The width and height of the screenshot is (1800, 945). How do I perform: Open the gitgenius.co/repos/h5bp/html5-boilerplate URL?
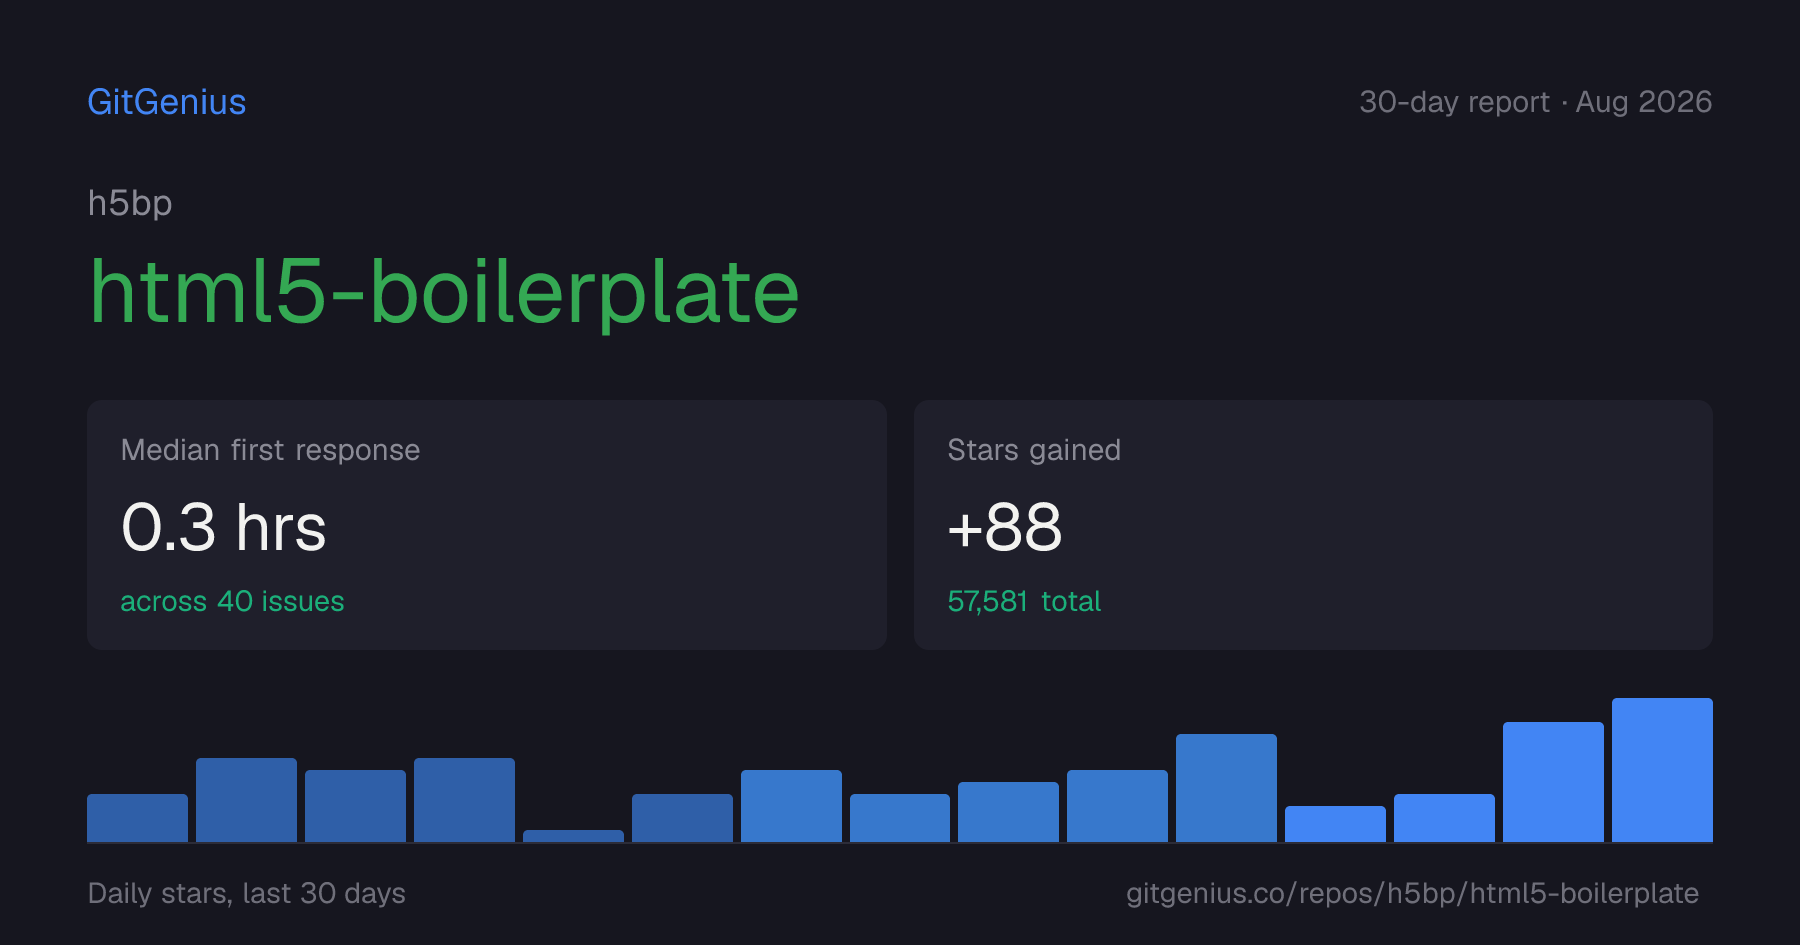click(1412, 893)
